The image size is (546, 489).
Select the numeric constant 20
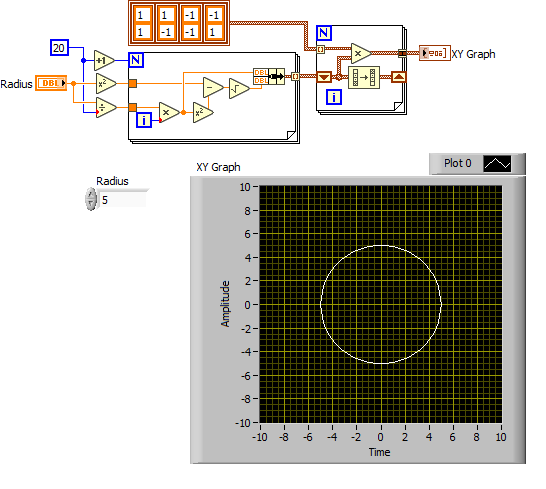coord(59,48)
